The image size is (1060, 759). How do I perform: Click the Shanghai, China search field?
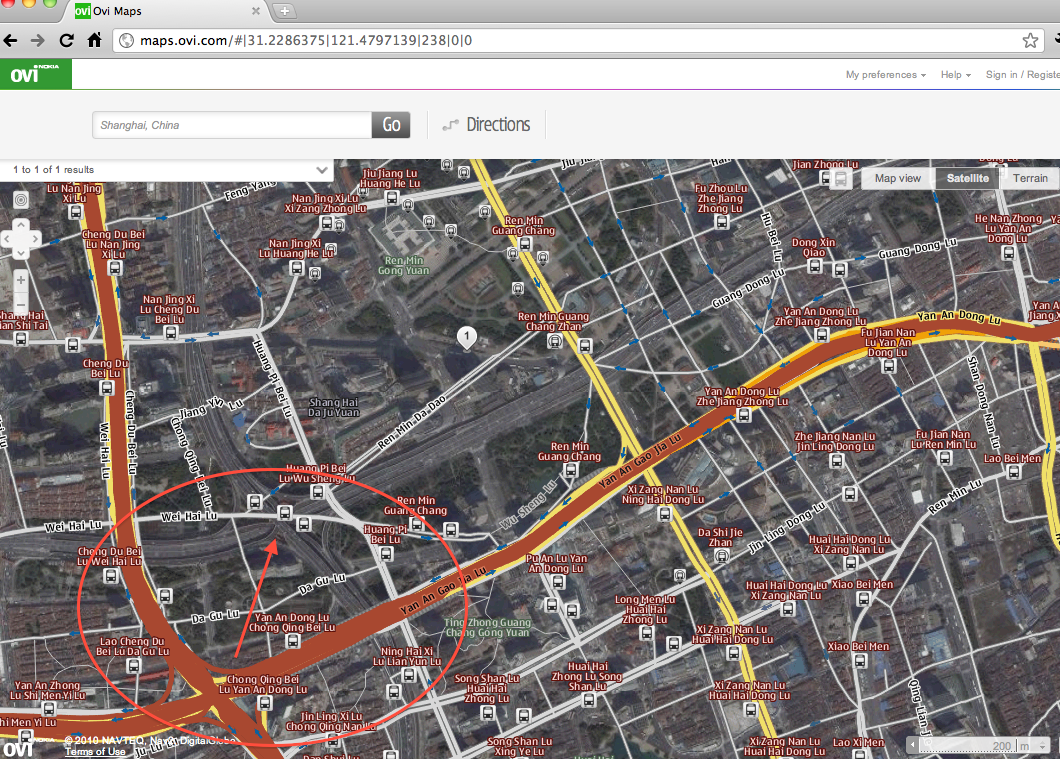232,125
